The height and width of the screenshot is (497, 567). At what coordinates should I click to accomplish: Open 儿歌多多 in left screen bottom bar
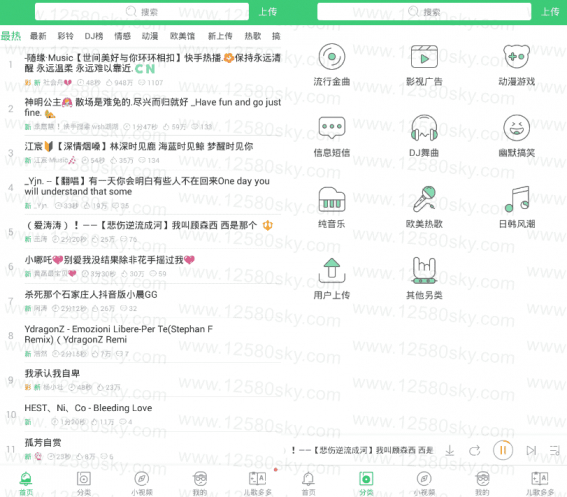(x=257, y=484)
